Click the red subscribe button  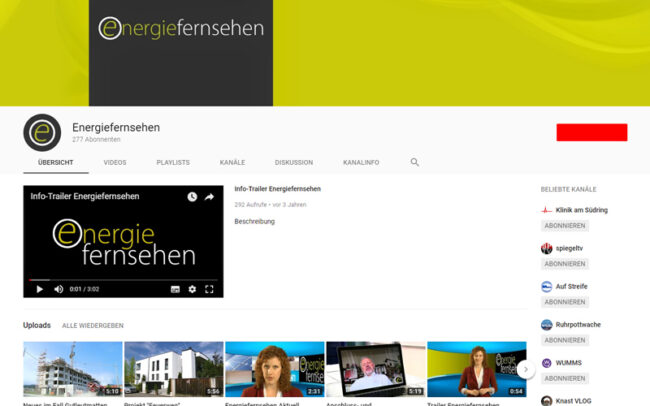pyautogui.click(x=592, y=132)
